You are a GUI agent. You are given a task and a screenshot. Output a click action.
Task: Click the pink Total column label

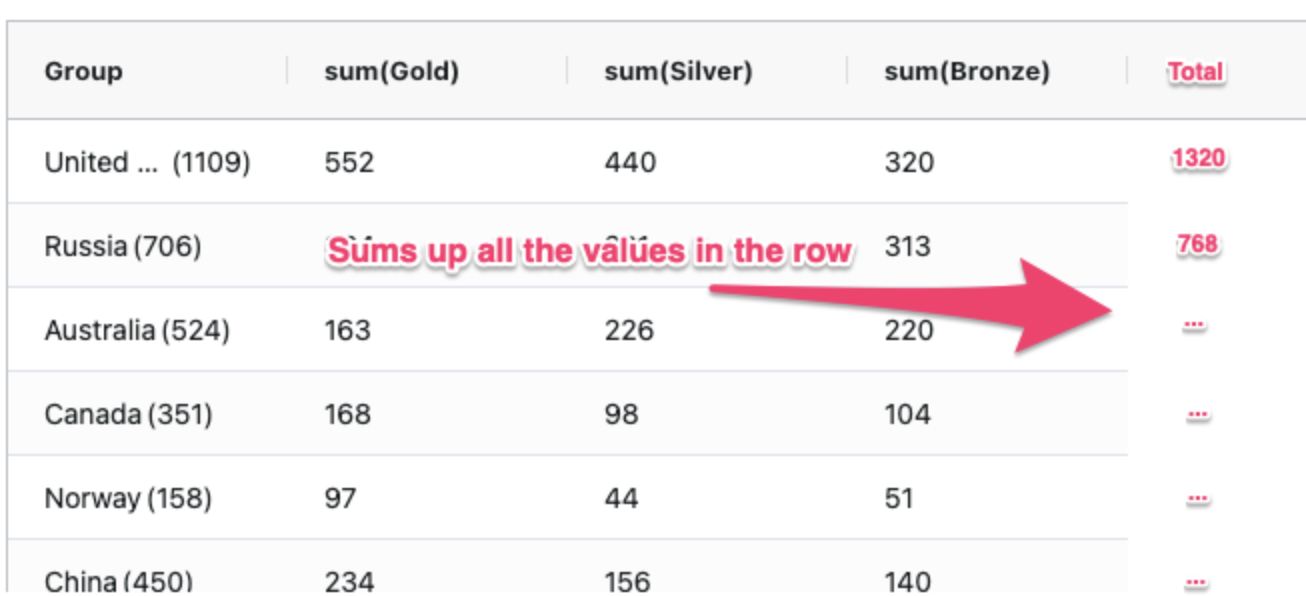[x=1196, y=72]
